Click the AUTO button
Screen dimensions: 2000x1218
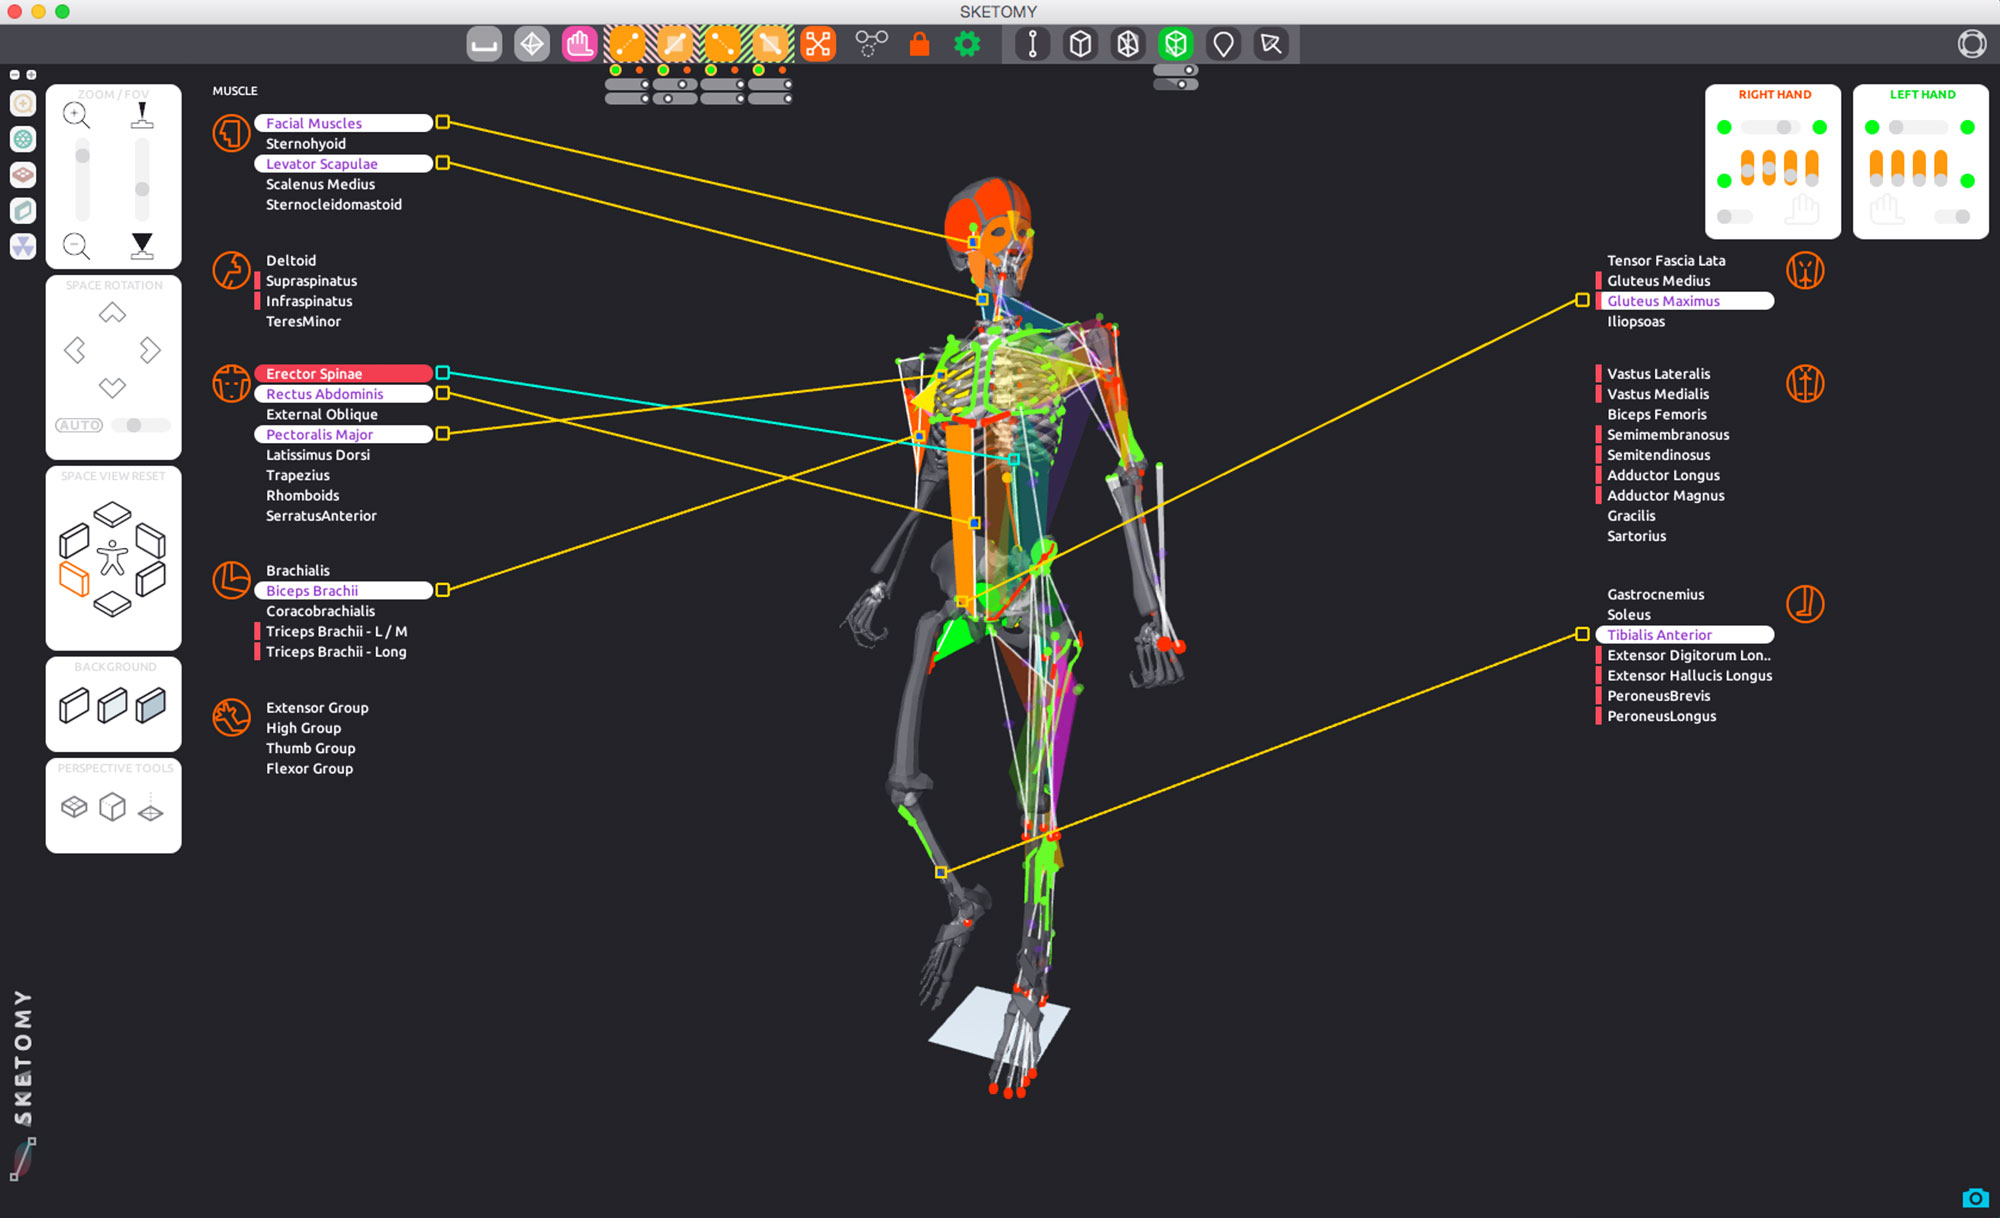tap(79, 425)
